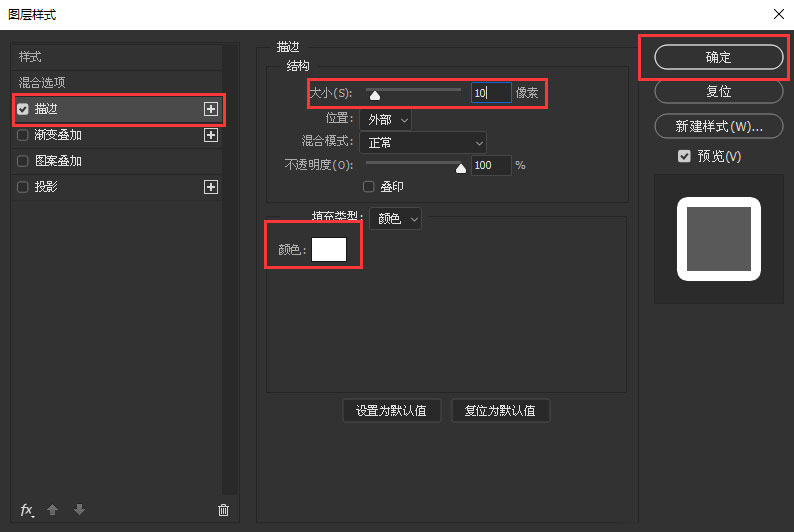Click the 大小 value field showing 10

491,93
